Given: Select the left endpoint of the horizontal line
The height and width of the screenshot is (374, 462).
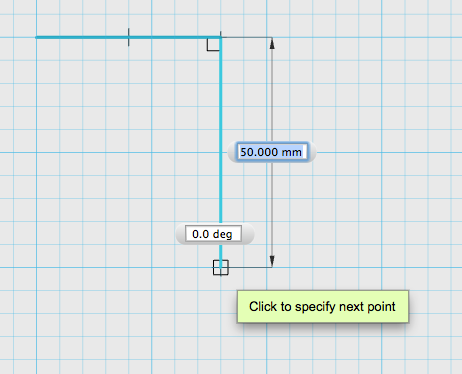Looking at the screenshot, I should click(x=37, y=37).
